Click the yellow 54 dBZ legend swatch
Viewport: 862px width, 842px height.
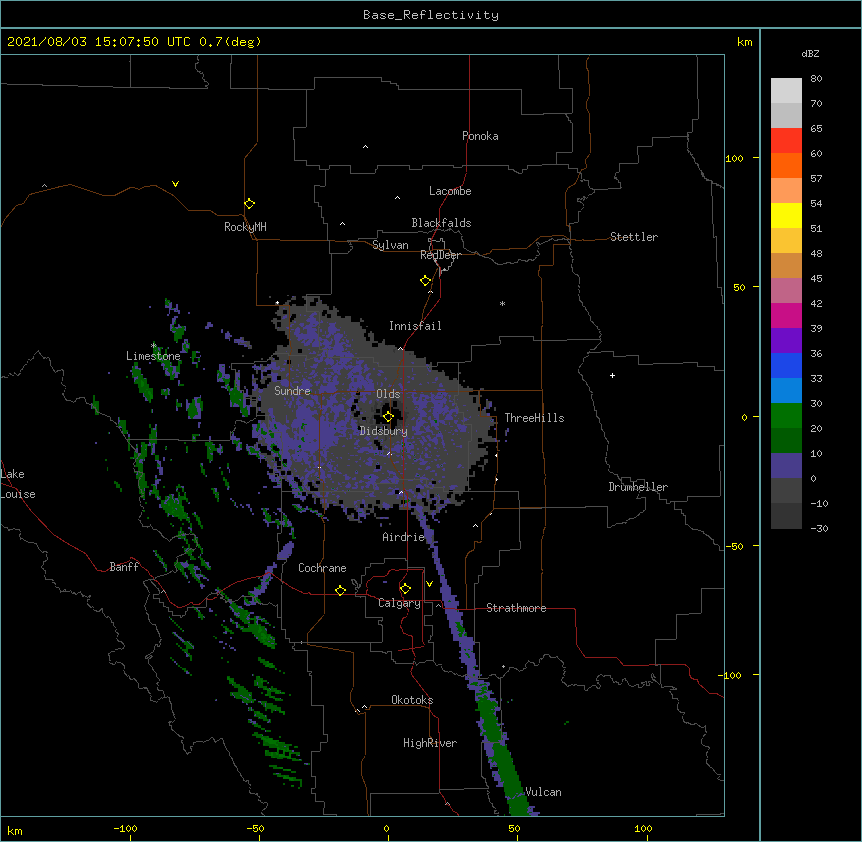(x=786, y=215)
